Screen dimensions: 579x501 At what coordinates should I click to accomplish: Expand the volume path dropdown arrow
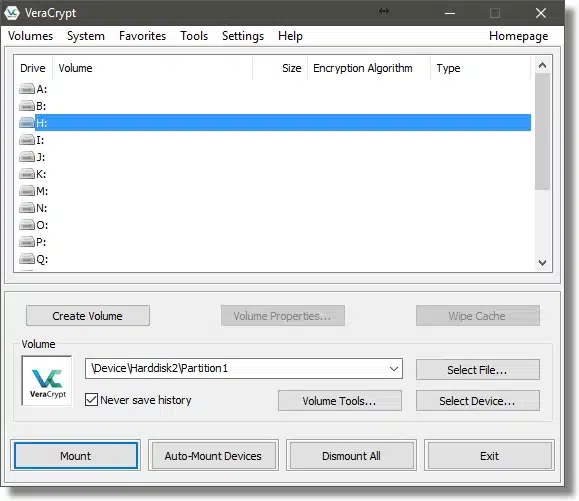394,368
